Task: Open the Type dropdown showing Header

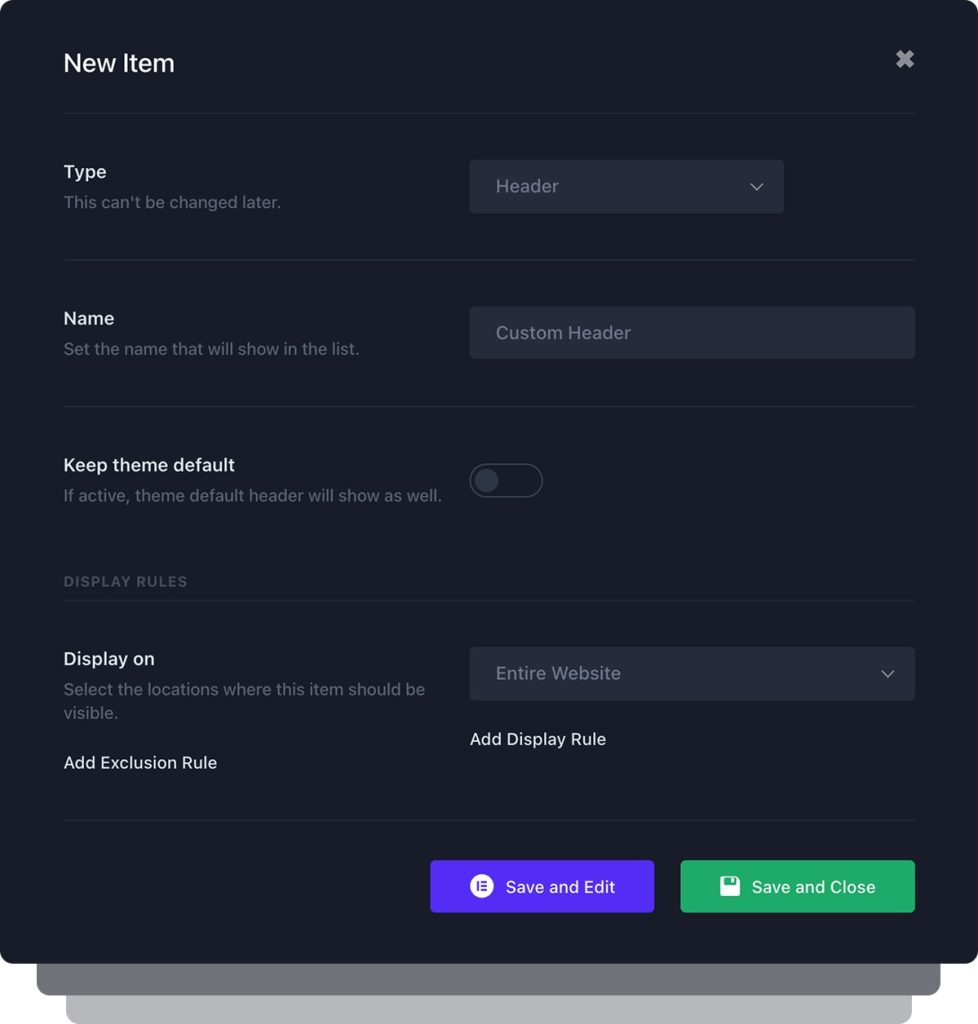Action: [626, 186]
